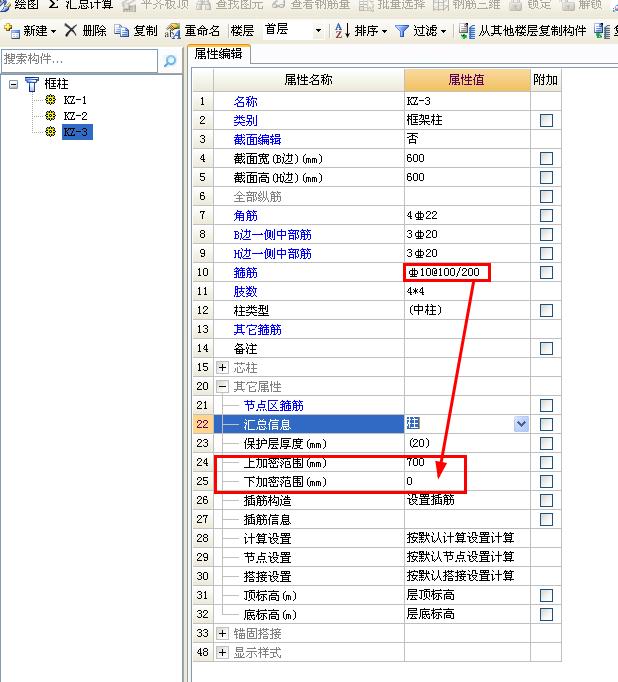Click the 截面高 (H边) value 600
The image size is (618, 682).
(415, 177)
